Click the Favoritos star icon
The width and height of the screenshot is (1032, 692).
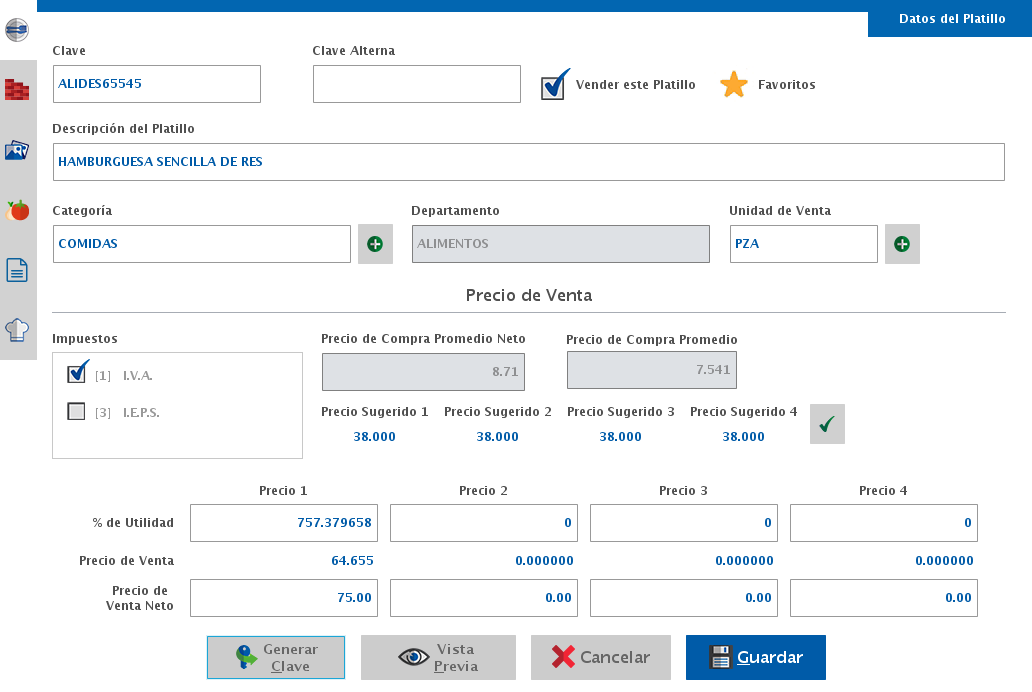point(734,85)
